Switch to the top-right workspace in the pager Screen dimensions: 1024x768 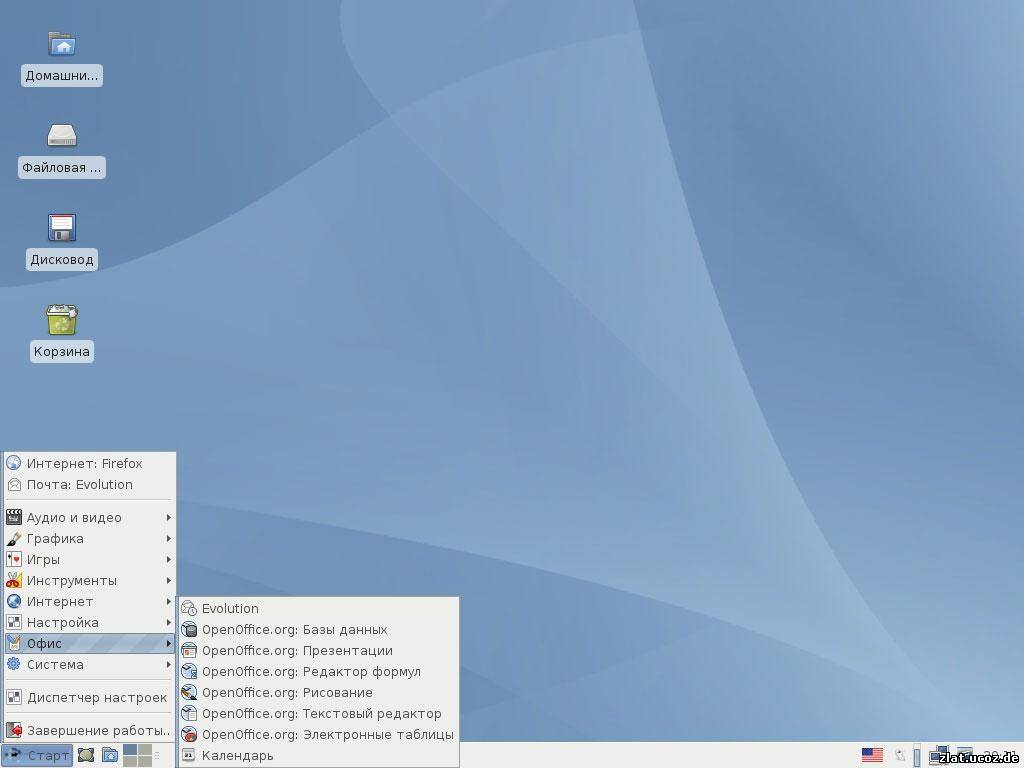point(145,749)
